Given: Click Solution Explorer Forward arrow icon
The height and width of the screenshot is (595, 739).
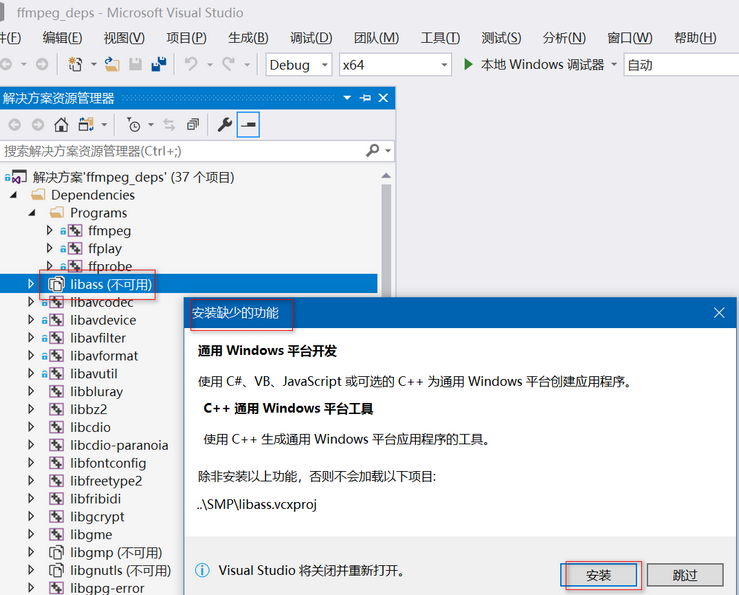Looking at the screenshot, I should [38, 125].
